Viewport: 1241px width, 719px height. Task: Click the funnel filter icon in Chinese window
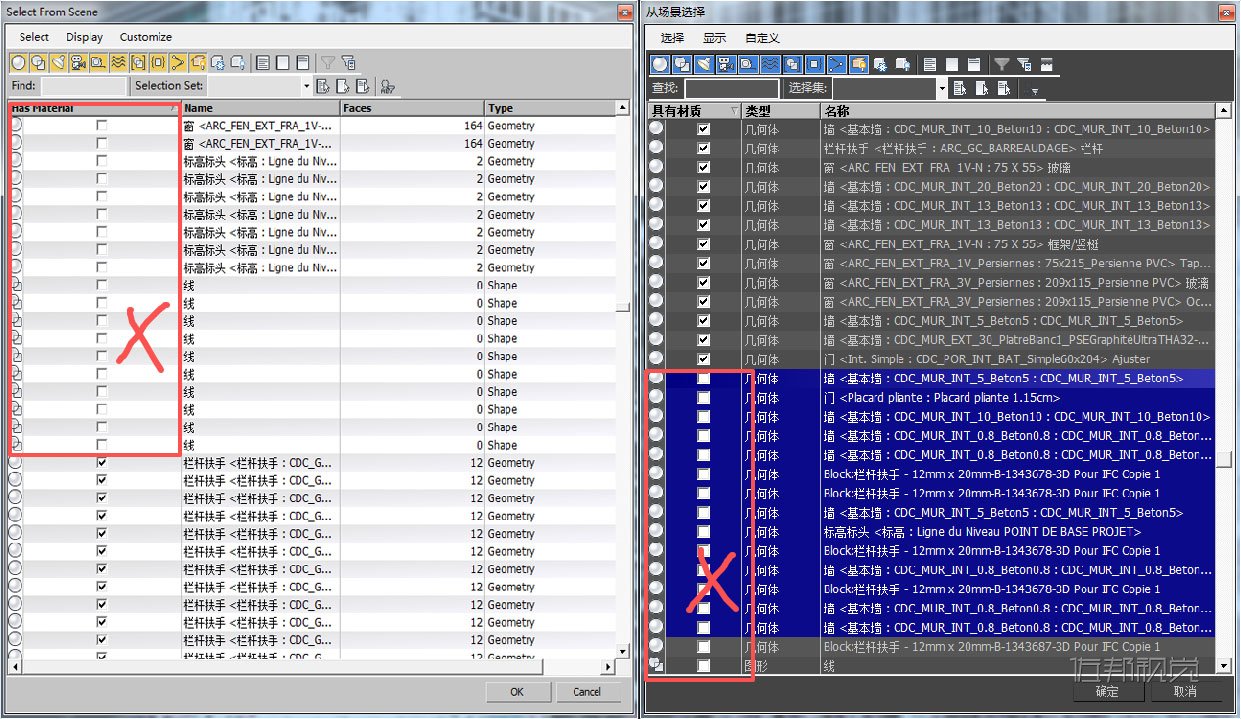pyautogui.click(x=1001, y=64)
